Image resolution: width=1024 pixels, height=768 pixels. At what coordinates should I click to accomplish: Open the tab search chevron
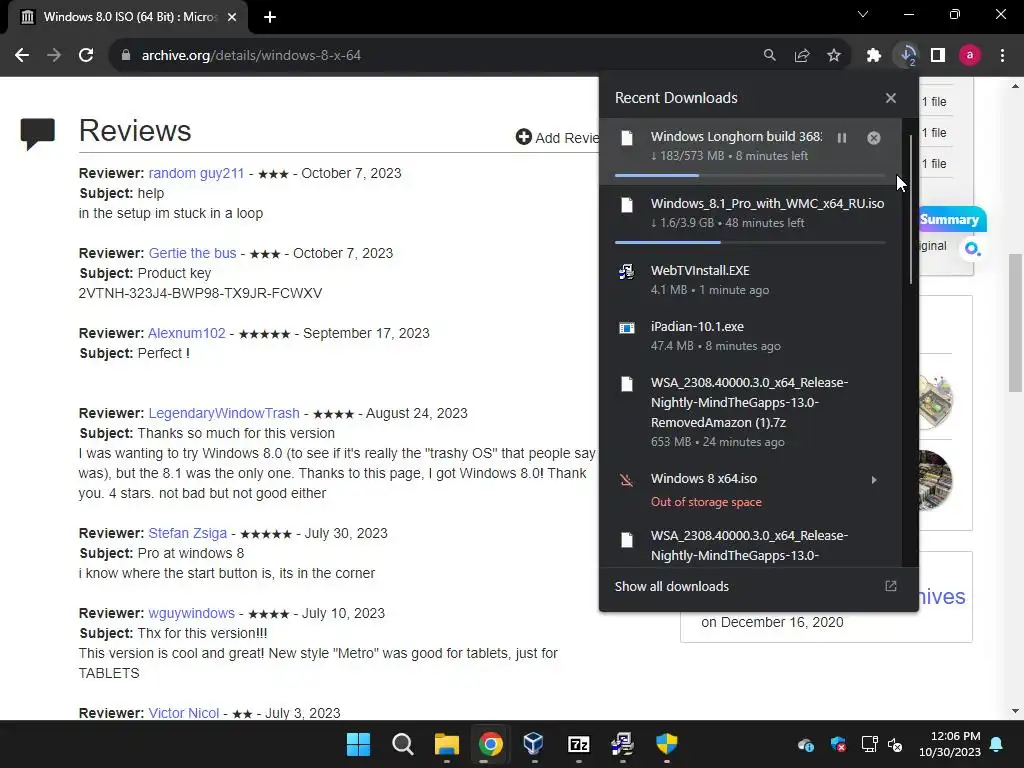[863, 14]
